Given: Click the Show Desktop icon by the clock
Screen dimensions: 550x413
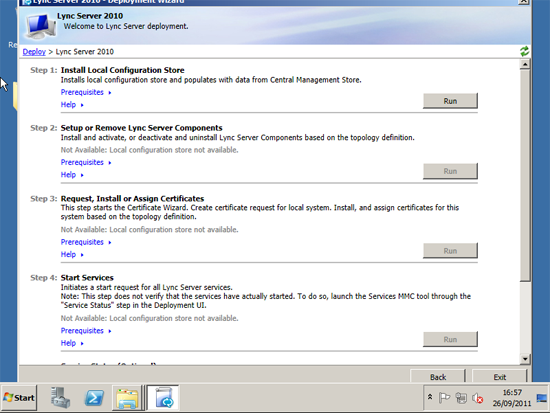Looking at the screenshot, I should pyautogui.click(x=542, y=398).
